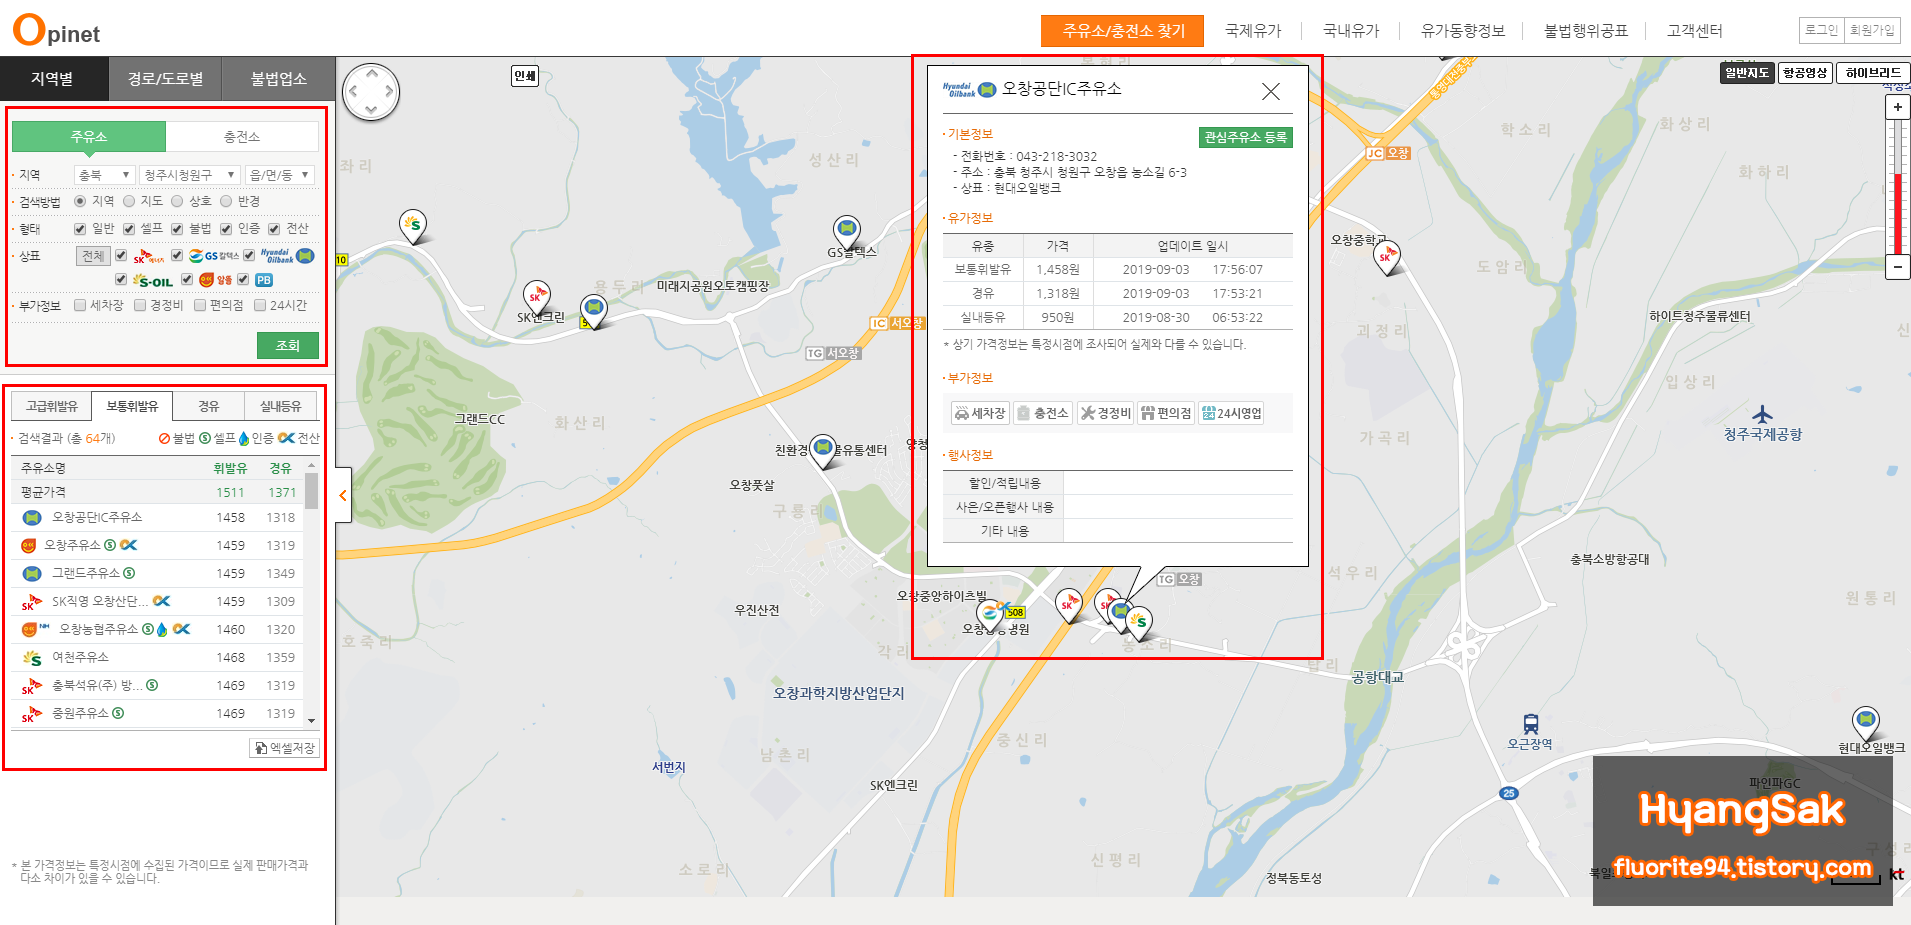Enable the 편의점 filter checkbox
Image resolution: width=1911 pixels, height=925 pixels.
click(200, 306)
